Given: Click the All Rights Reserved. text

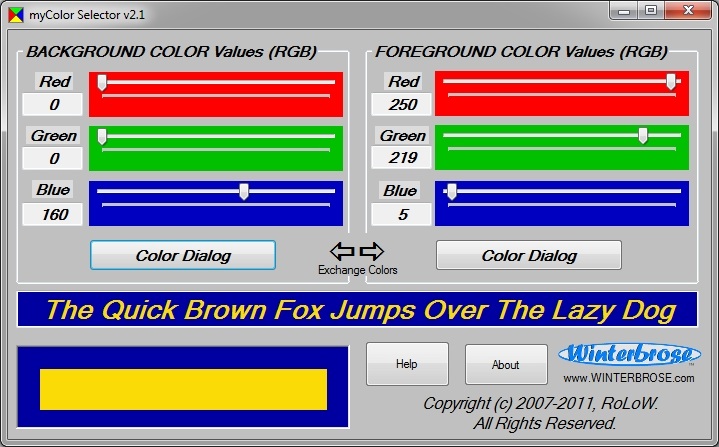Looking at the screenshot, I should pyautogui.click(x=545, y=423).
